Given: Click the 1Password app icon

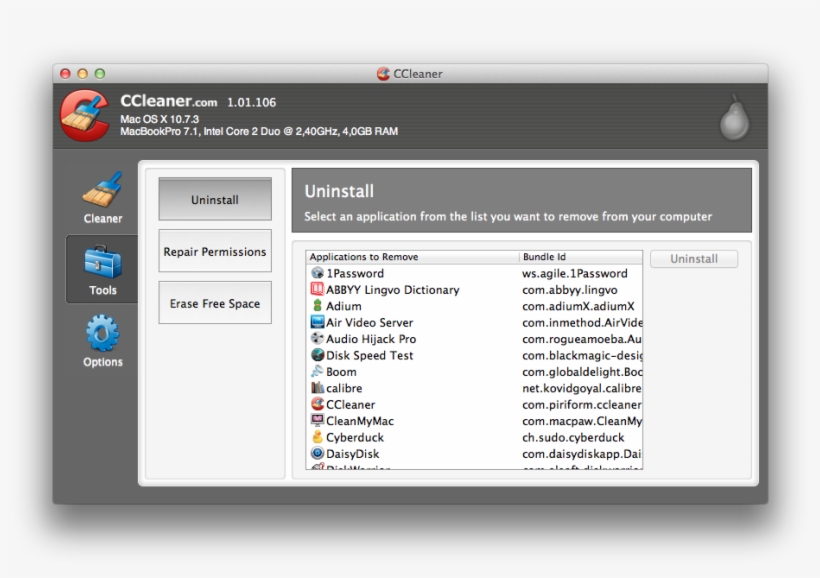Looking at the screenshot, I should tap(317, 273).
